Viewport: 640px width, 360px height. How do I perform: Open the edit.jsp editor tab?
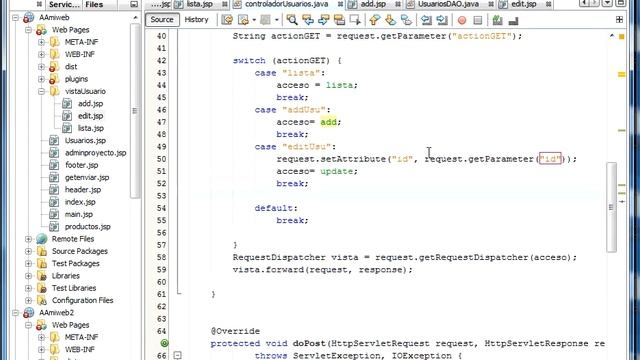pyautogui.click(x=524, y=4)
